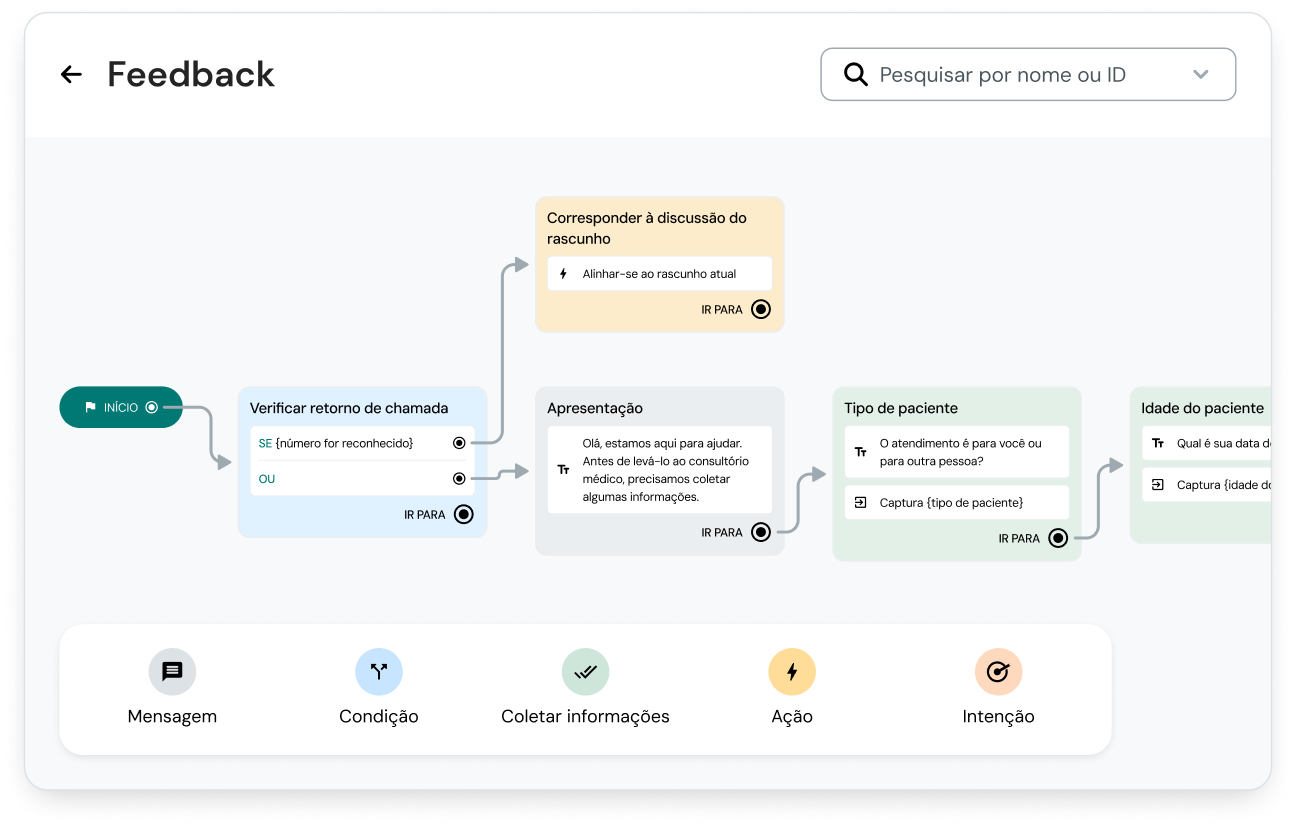Click the lightning bolt icon in 'Alinhar-se ao rascunho atual'
This screenshot has width=1296, height=827.
click(563, 274)
